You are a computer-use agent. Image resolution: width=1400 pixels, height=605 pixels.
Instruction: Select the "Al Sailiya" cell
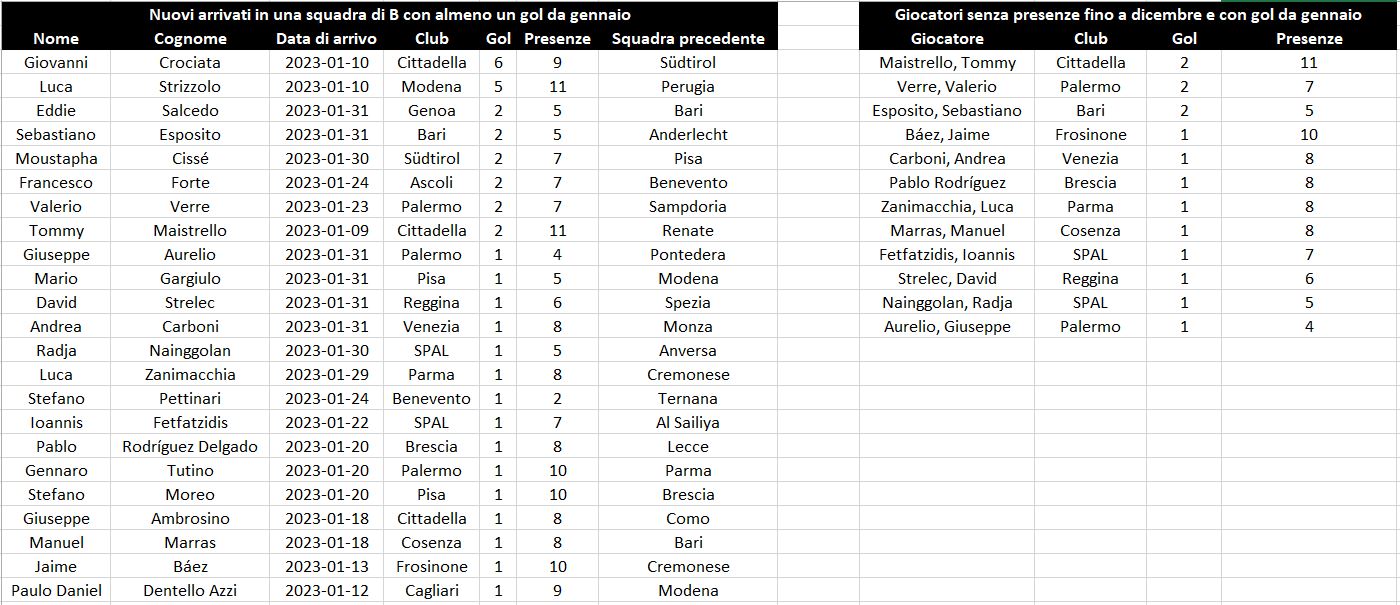(x=687, y=422)
